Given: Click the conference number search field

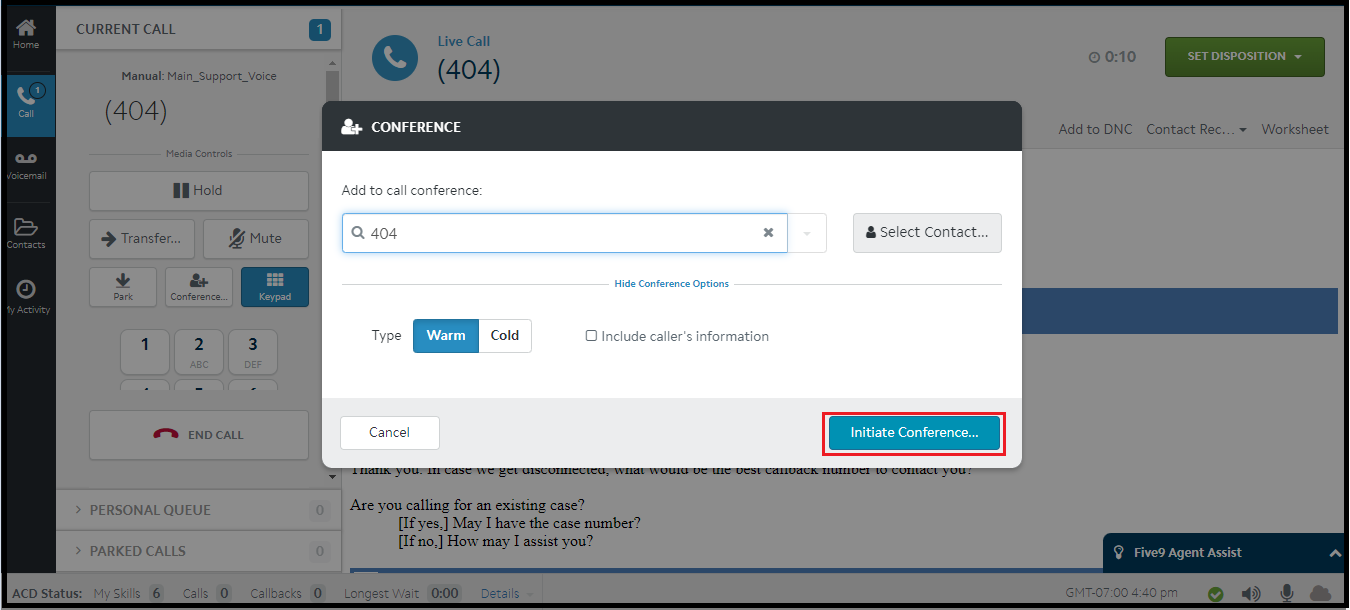Looking at the screenshot, I should [x=564, y=233].
